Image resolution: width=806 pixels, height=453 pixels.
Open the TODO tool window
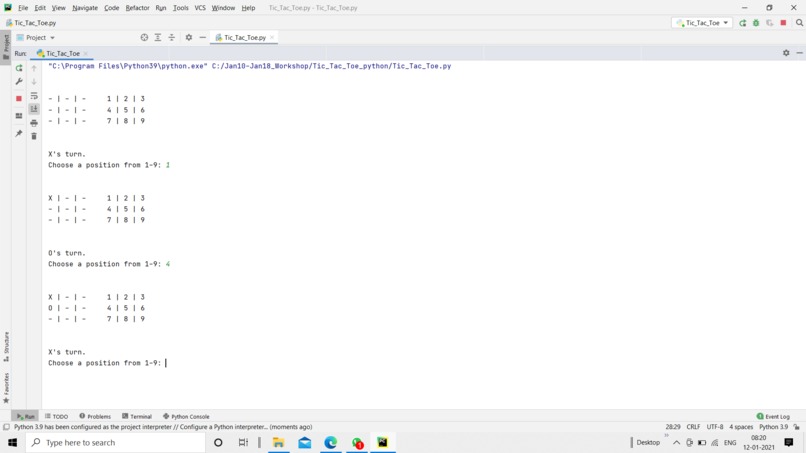point(57,416)
